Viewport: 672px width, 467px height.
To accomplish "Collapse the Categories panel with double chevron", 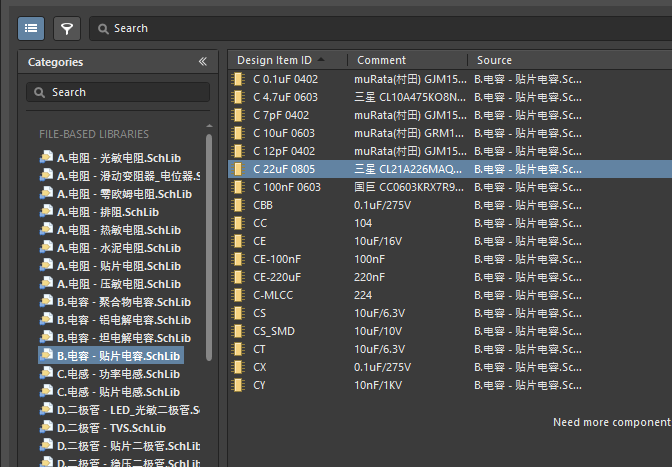I will (x=203, y=62).
